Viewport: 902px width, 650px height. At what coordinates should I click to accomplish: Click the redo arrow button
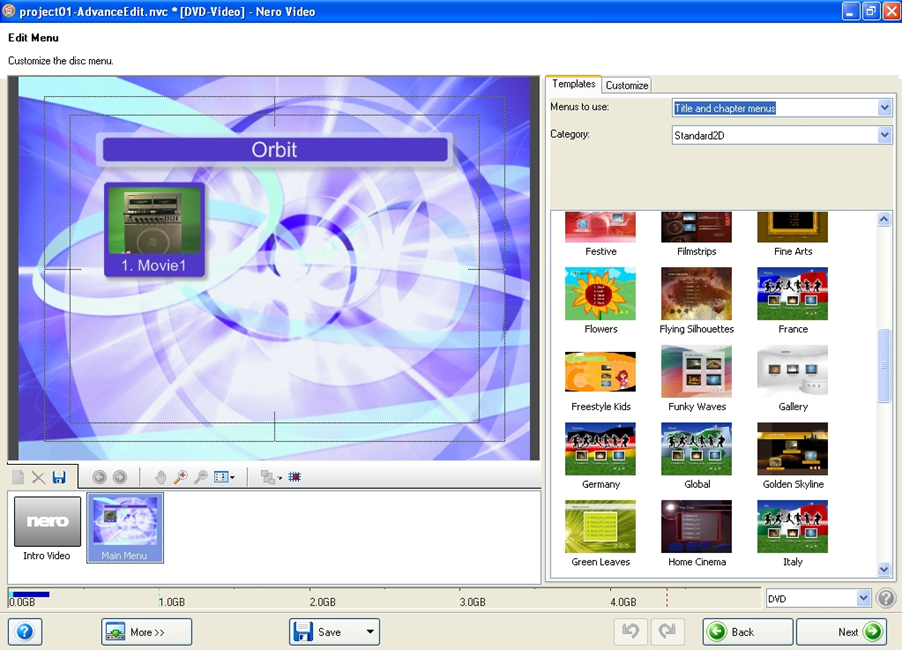click(667, 632)
